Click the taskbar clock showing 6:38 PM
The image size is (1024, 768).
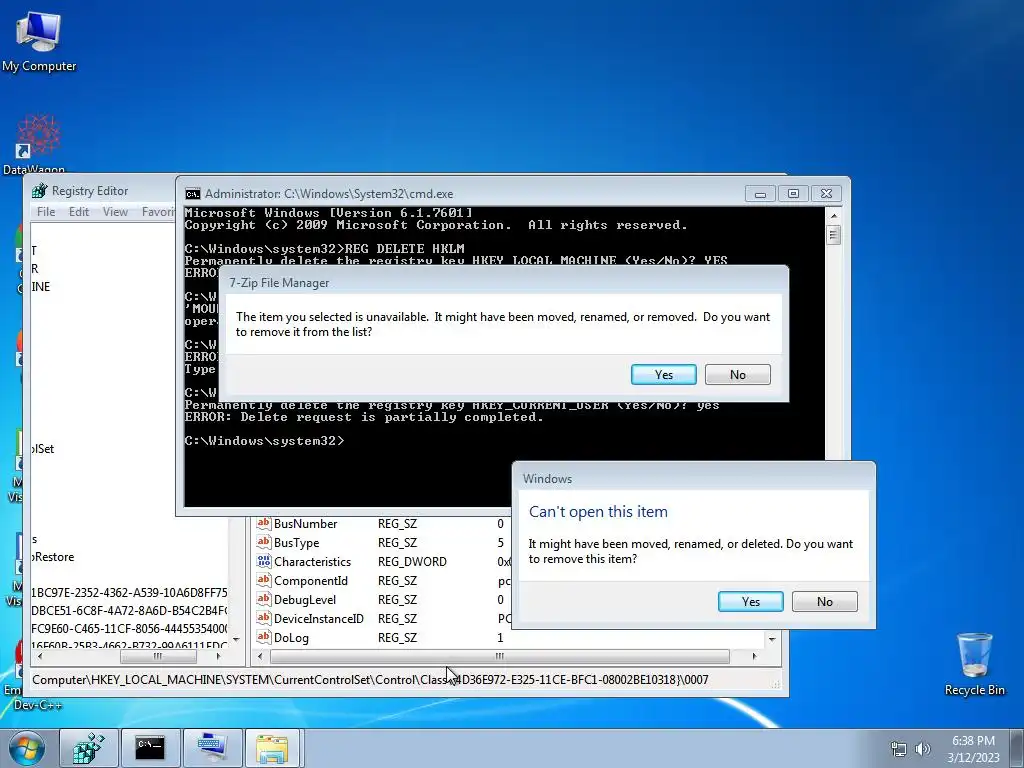click(x=973, y=748)
